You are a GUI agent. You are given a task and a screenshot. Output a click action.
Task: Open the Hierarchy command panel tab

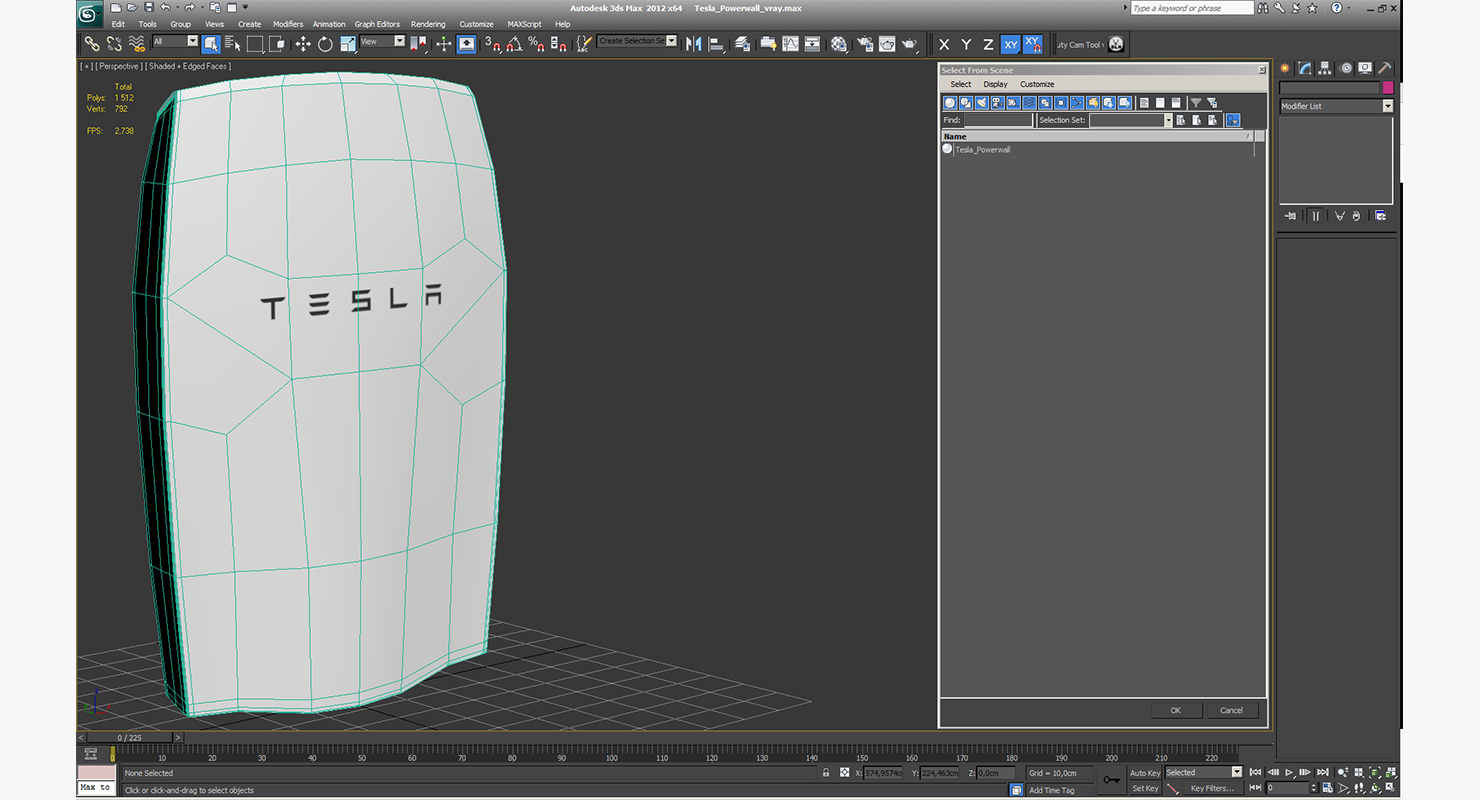coord(1325,68)
